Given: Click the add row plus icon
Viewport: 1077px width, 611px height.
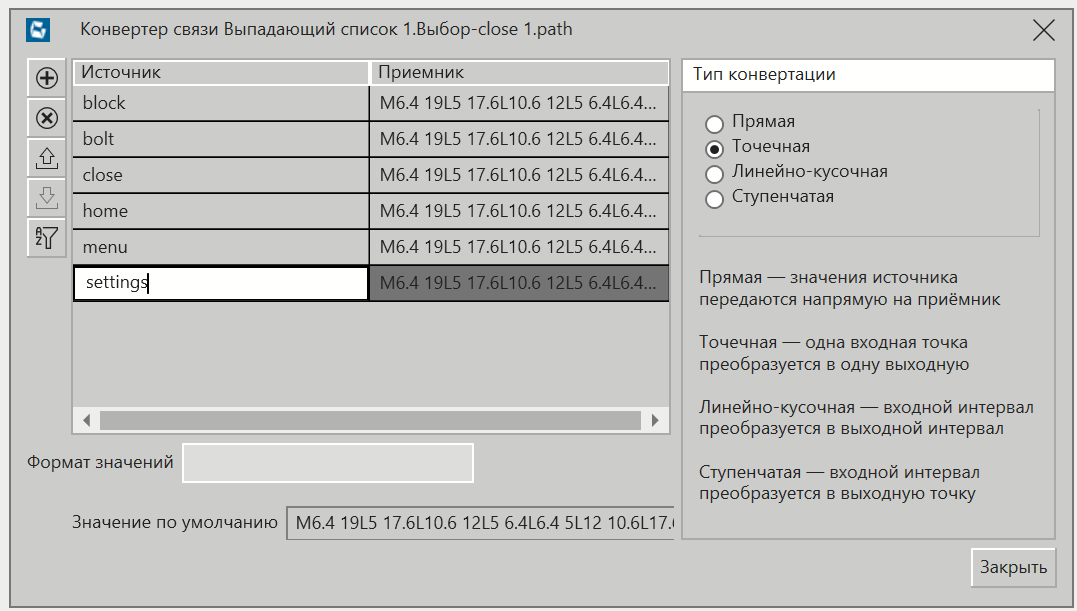Looking at the screenshot, I should pos(46,78).
